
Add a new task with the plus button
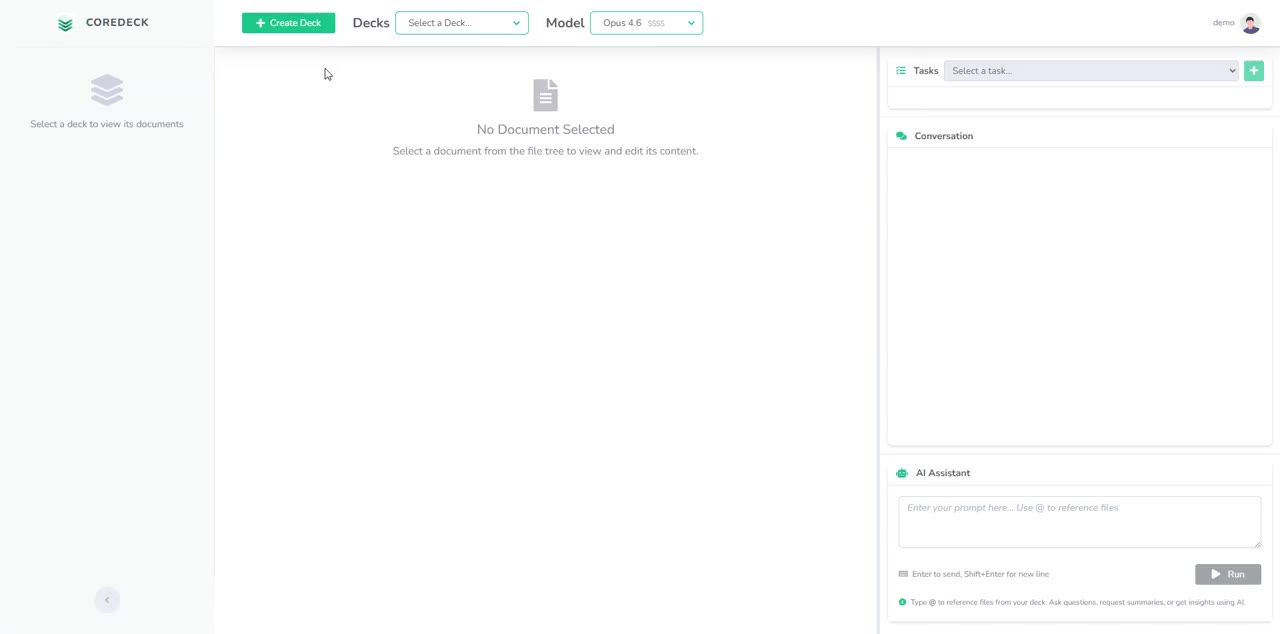click(x=1254, y=71)
